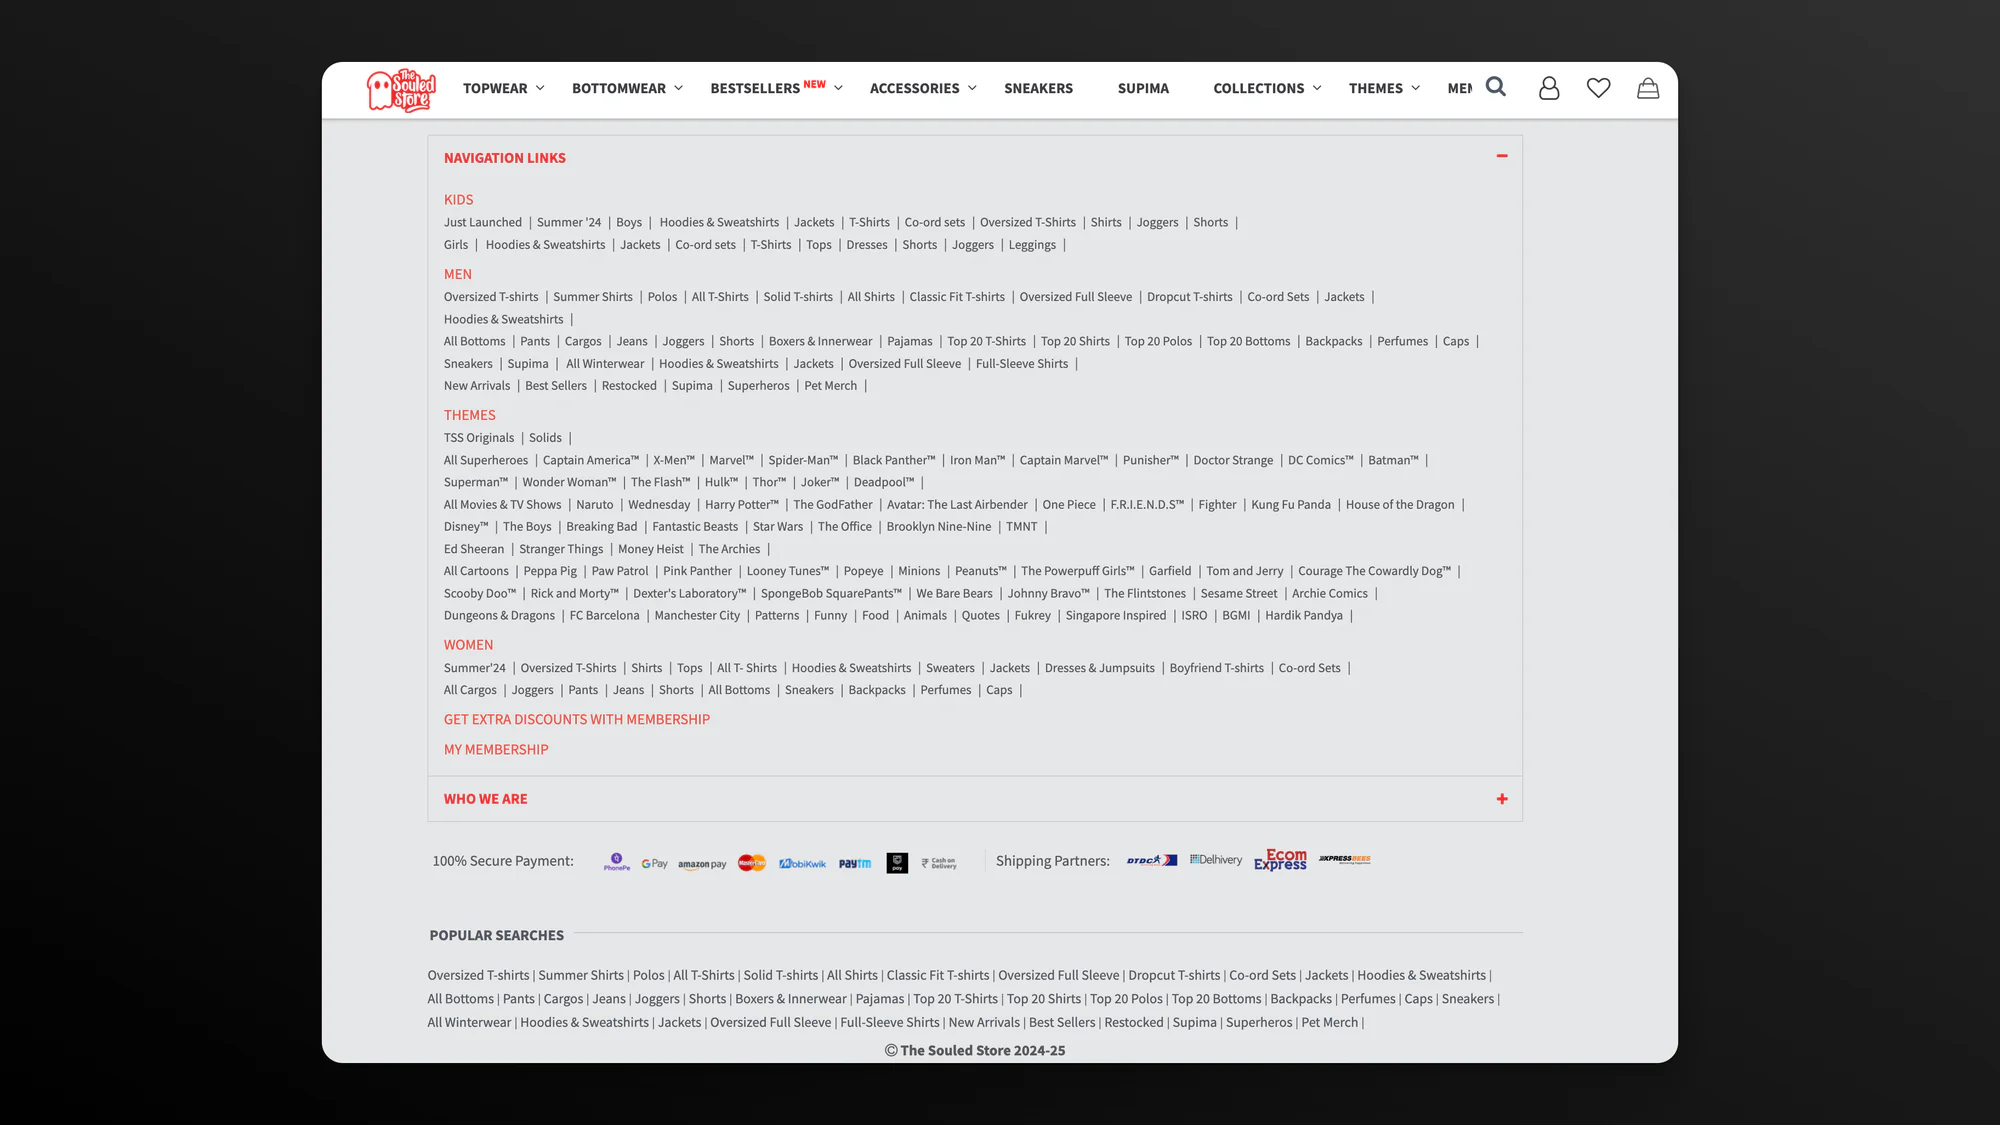Click the black square pay logo
This screenshot has height=1125, width=2000.
897,863
